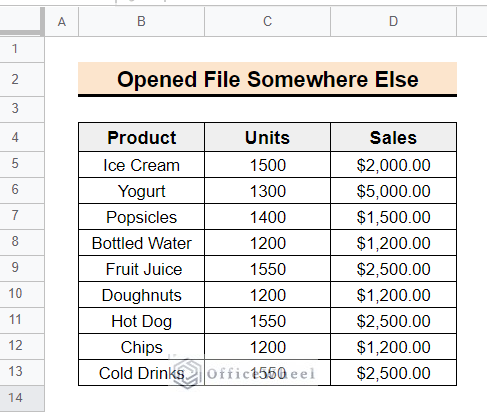
Task: Select the Yogurt units value 1300
Action: tap(267, 191)
